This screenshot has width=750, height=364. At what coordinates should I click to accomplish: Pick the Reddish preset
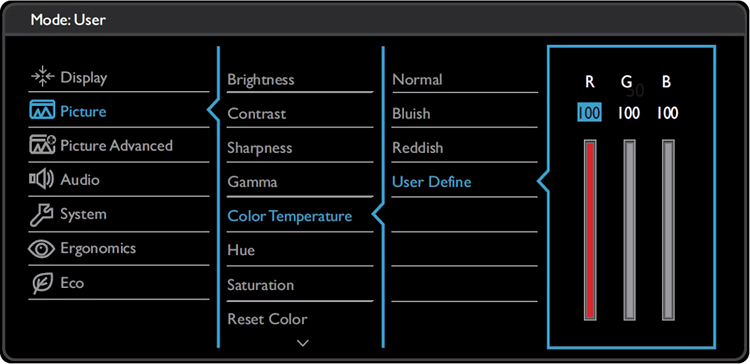coord(418,148)
